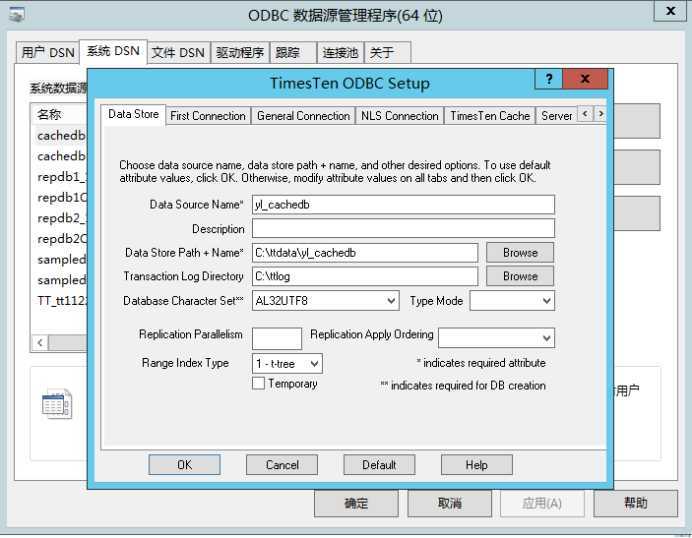Click the Replication Parallelism field
692x538 pixels.
coord(277,338)
